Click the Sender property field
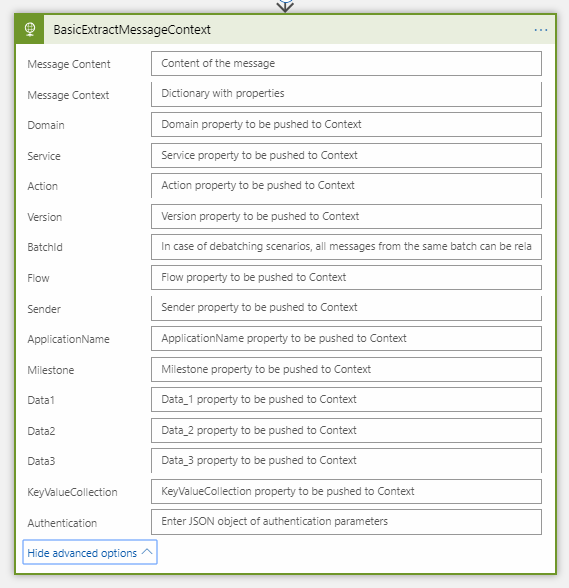 pyautogui.click(x=346, y=308)
